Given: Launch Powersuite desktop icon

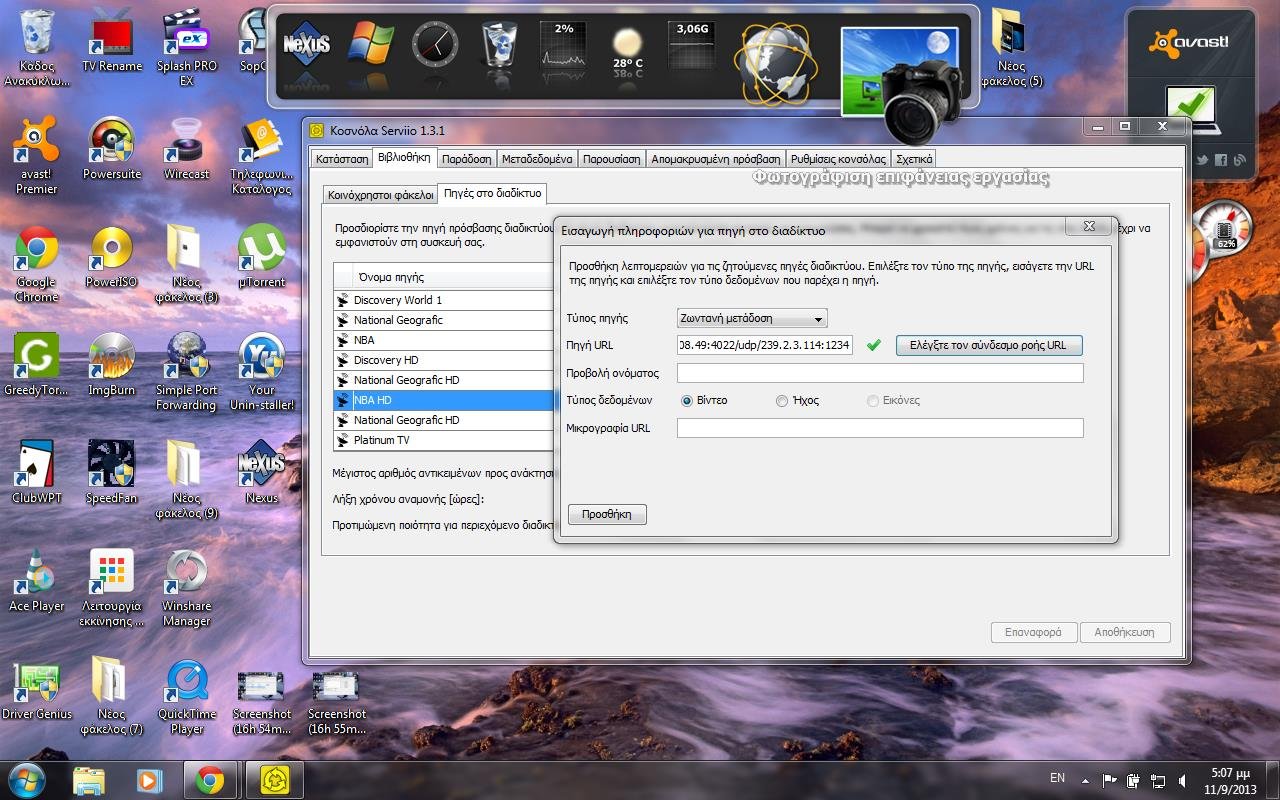Looking at the screenshot, I should tap(112, 148).
